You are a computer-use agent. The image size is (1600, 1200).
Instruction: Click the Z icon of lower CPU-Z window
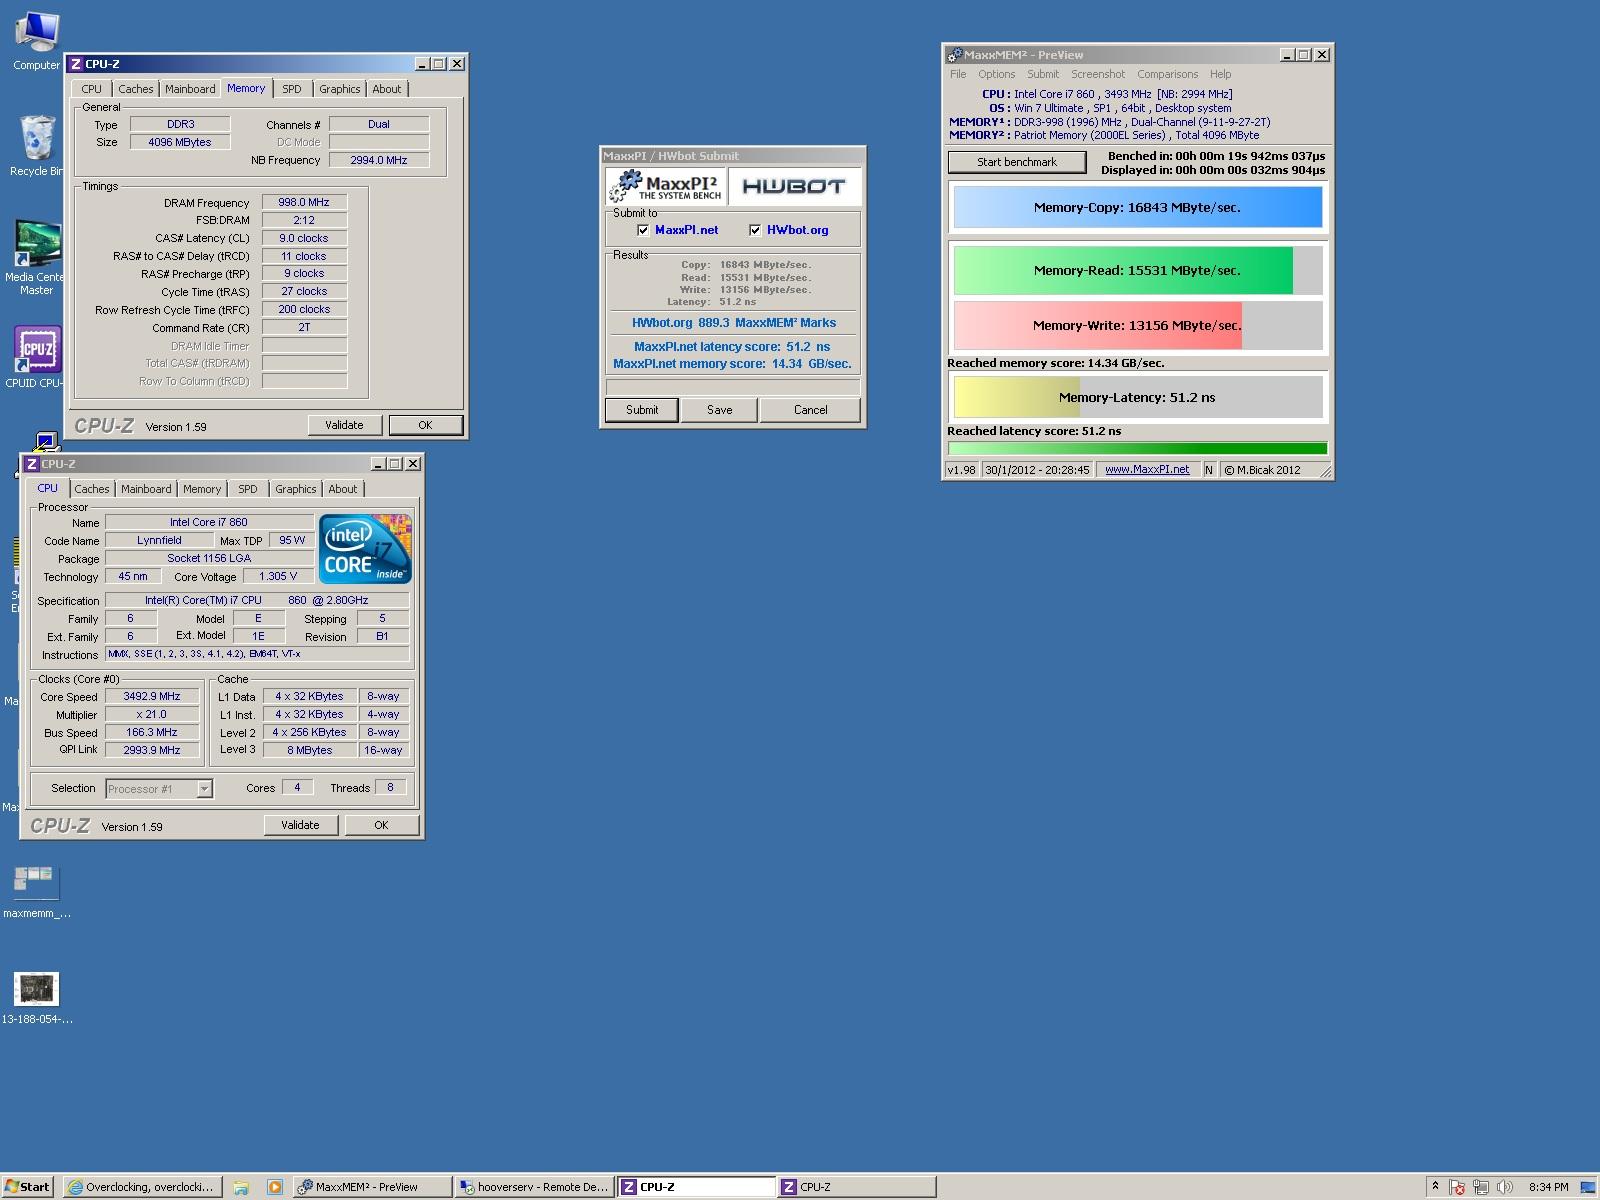[x=32, y=464]
